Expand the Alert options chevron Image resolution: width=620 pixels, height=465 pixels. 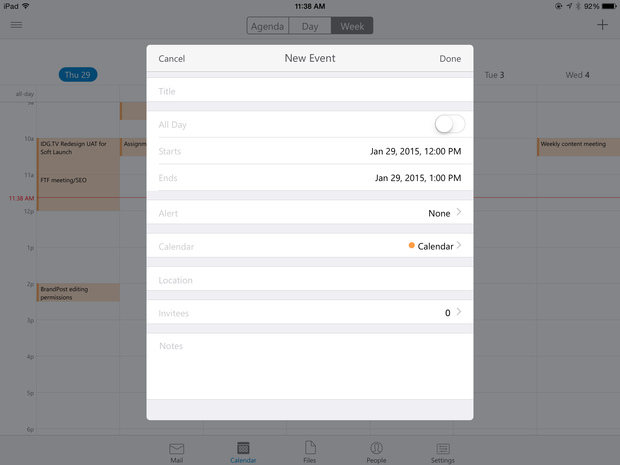click(x=459, y=212)
